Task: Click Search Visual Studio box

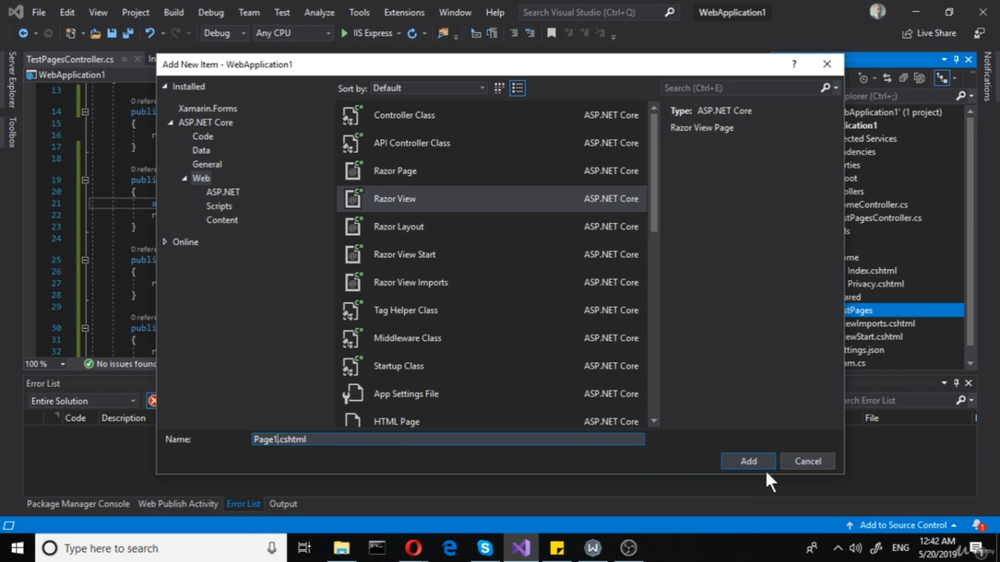Action: pyautogui.click(x=598, y=12)
